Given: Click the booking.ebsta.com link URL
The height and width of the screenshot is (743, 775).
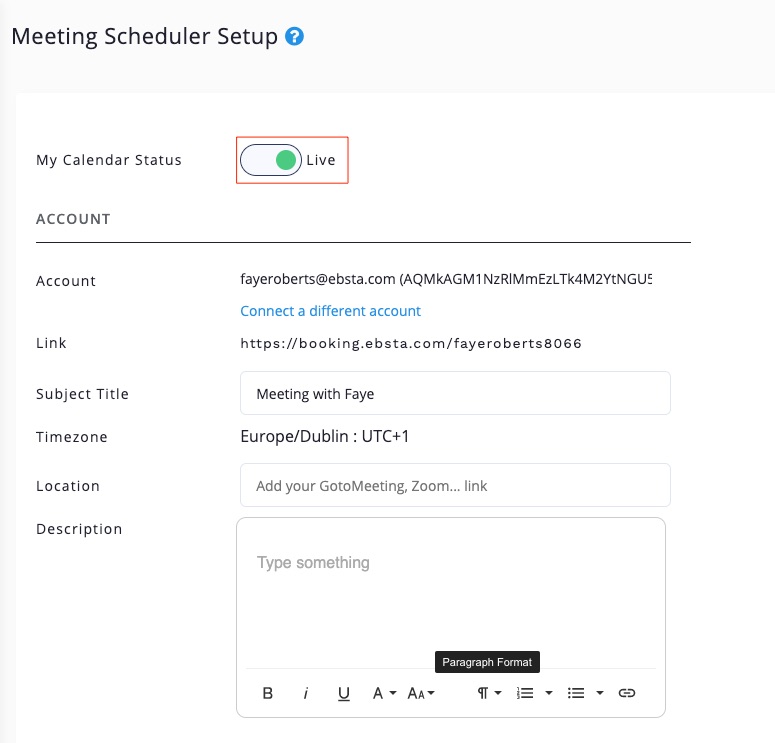Looking at the screenshot, I should point(411,343).
